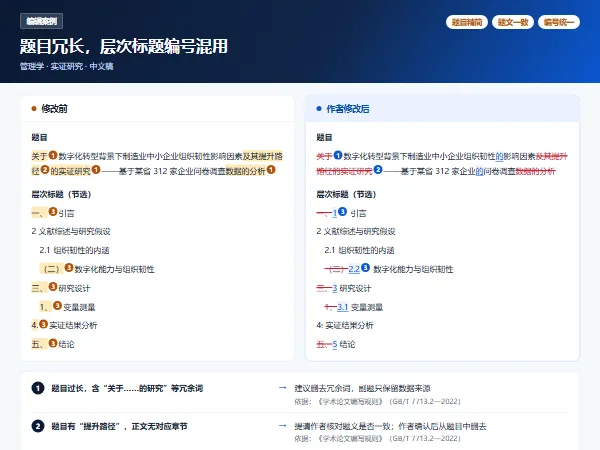Click the highlighted 五、 prefix in 修改前
600x450 pixels.
[x=39, y=344]
